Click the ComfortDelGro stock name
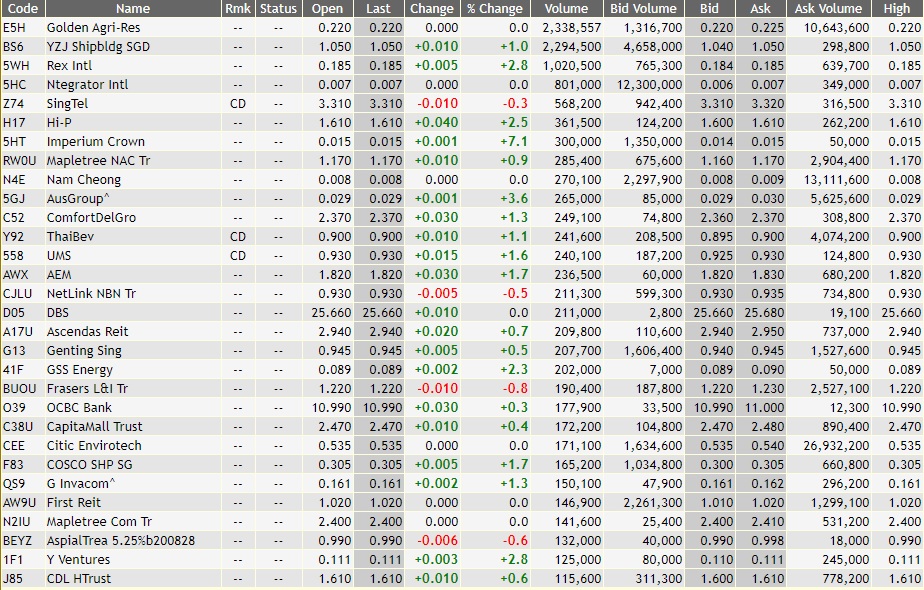 [91, 217]
